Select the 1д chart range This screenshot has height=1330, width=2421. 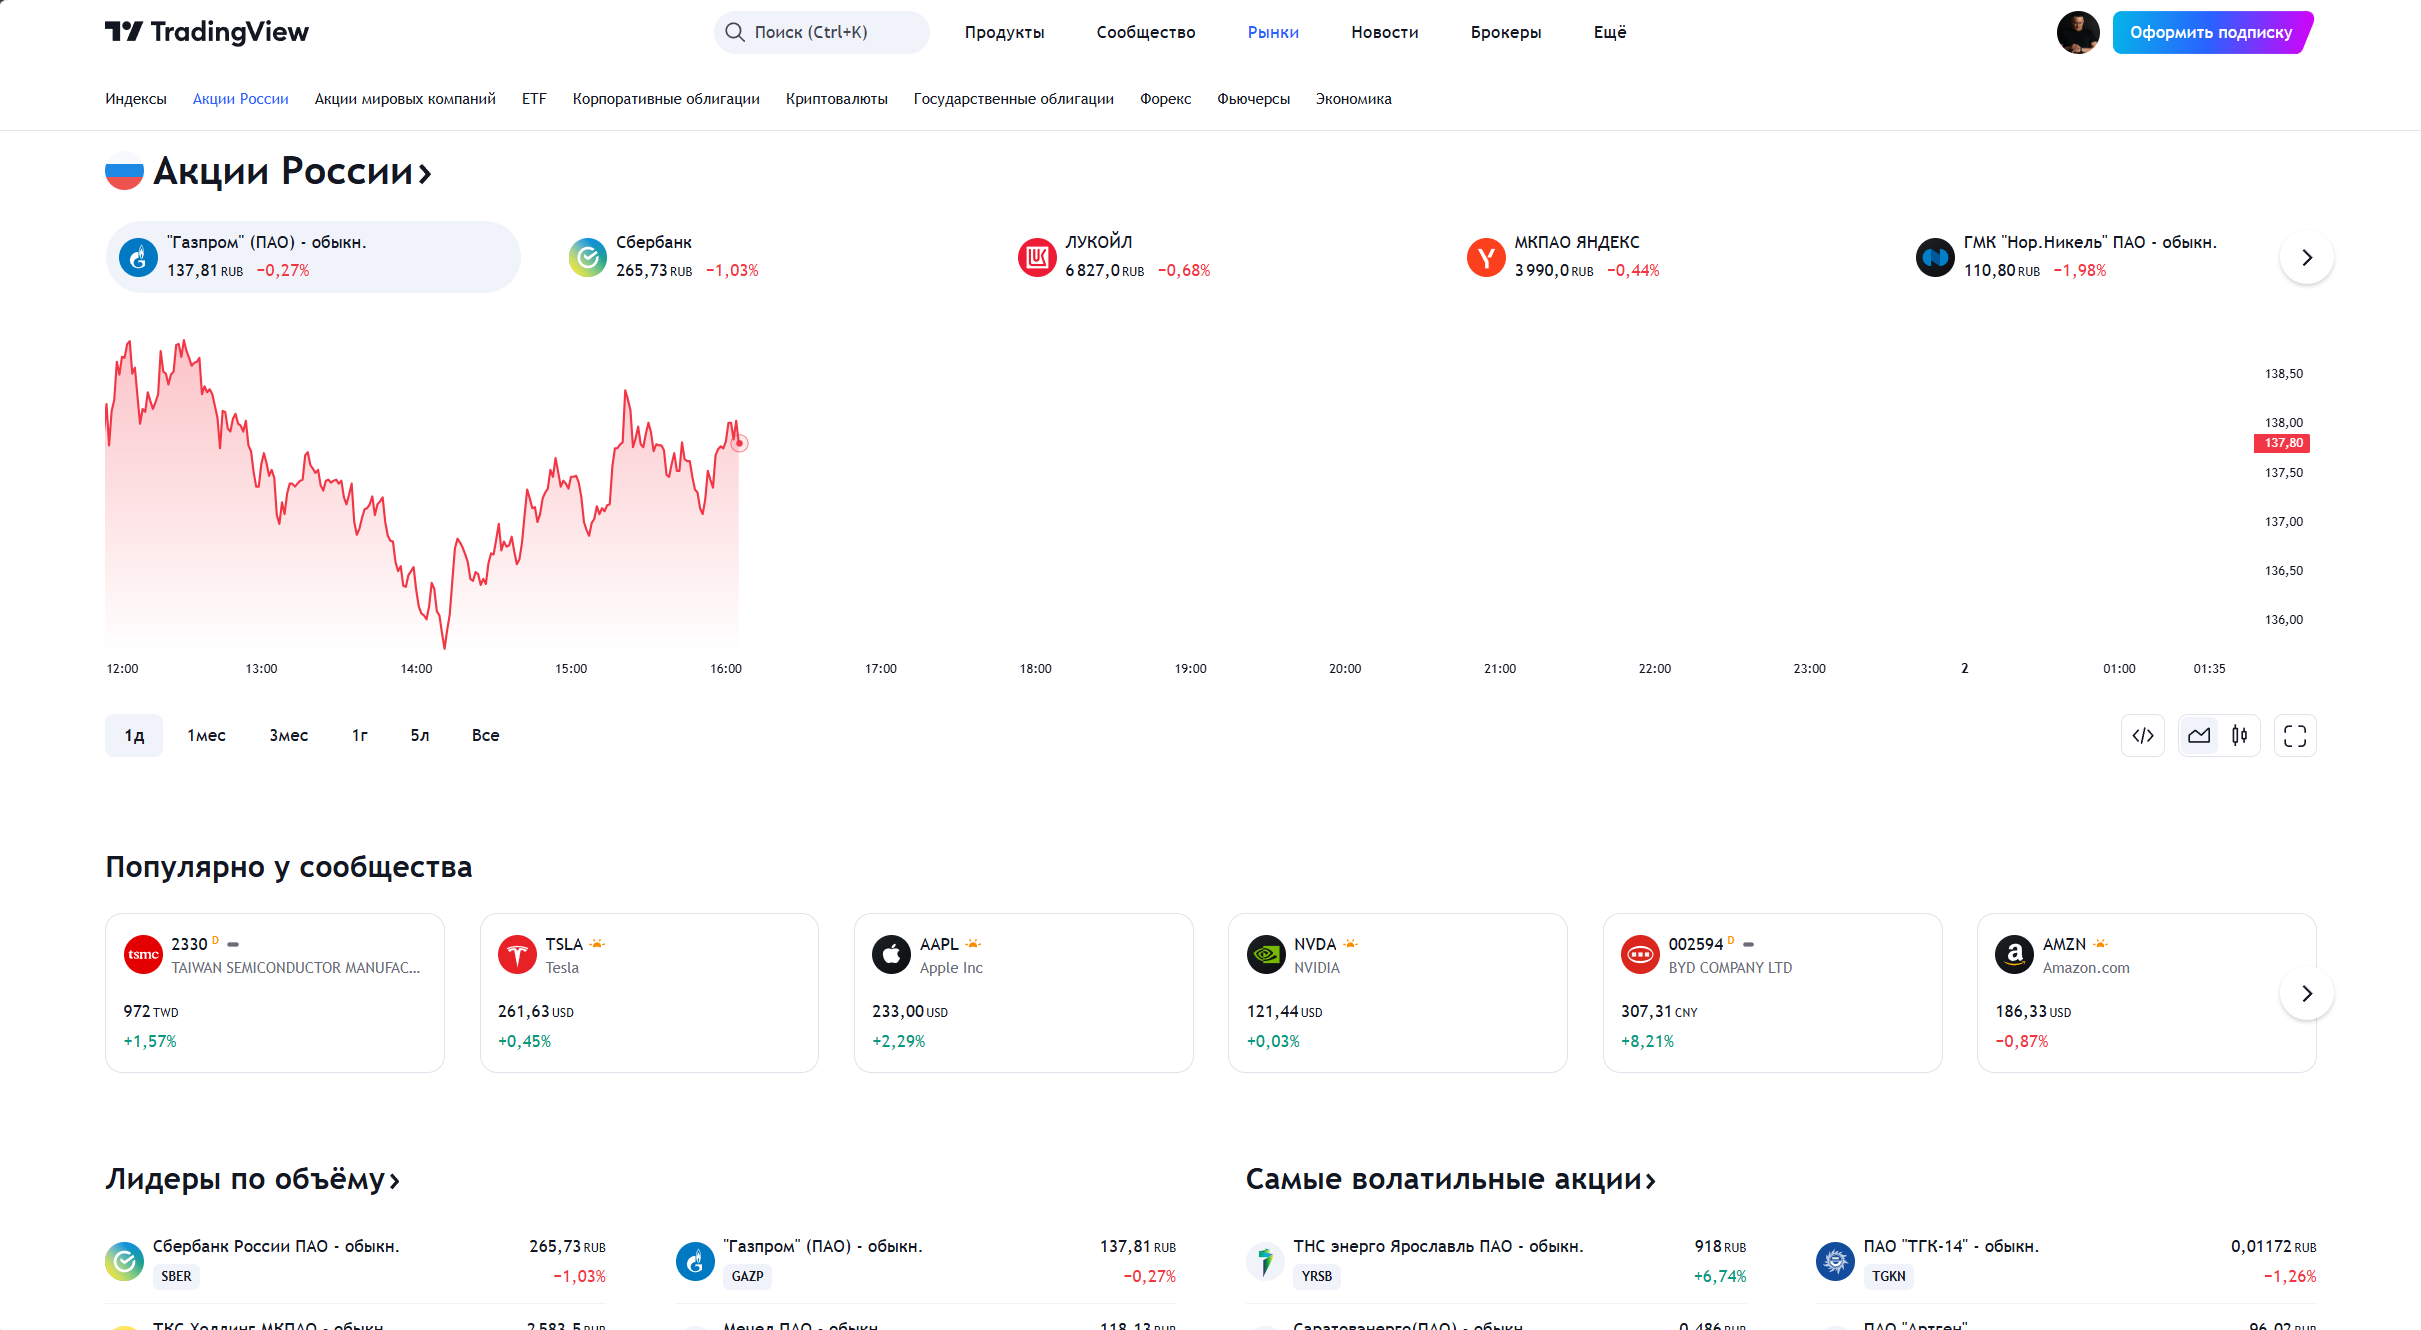pos(134,736)
